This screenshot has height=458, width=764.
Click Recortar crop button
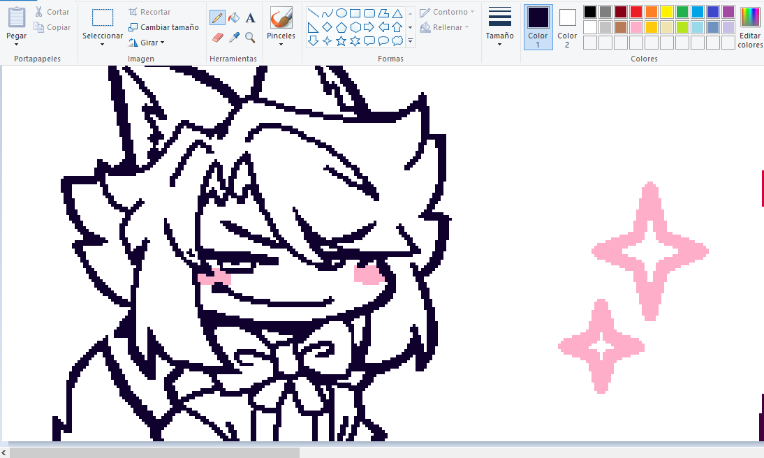[149, 12]
